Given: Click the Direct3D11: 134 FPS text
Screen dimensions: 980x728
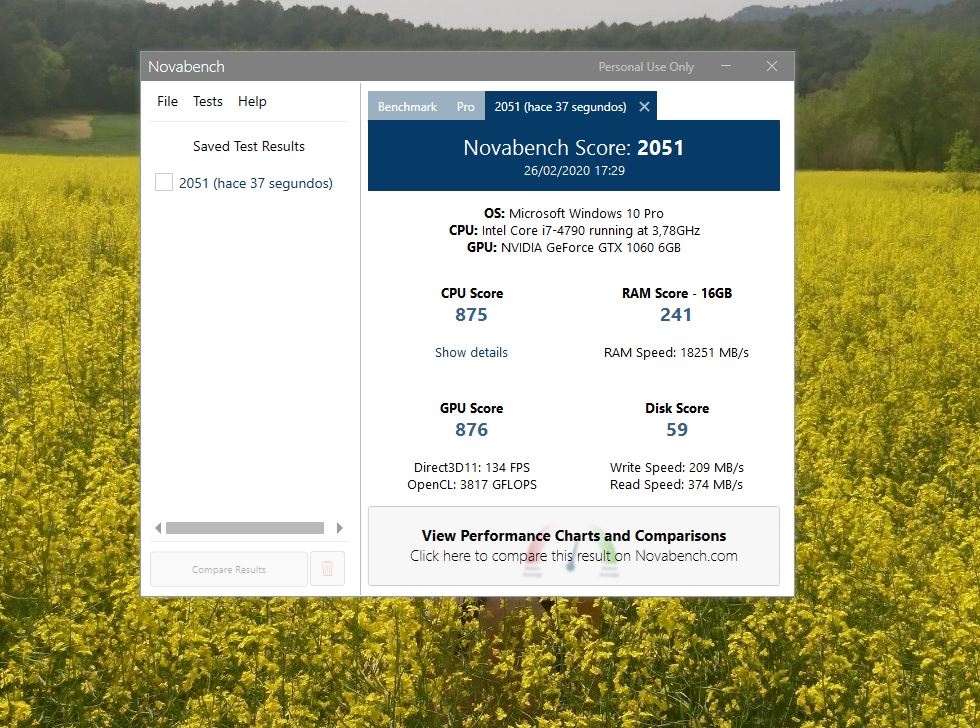Looking at the screenshot, I should click(471, 467).
